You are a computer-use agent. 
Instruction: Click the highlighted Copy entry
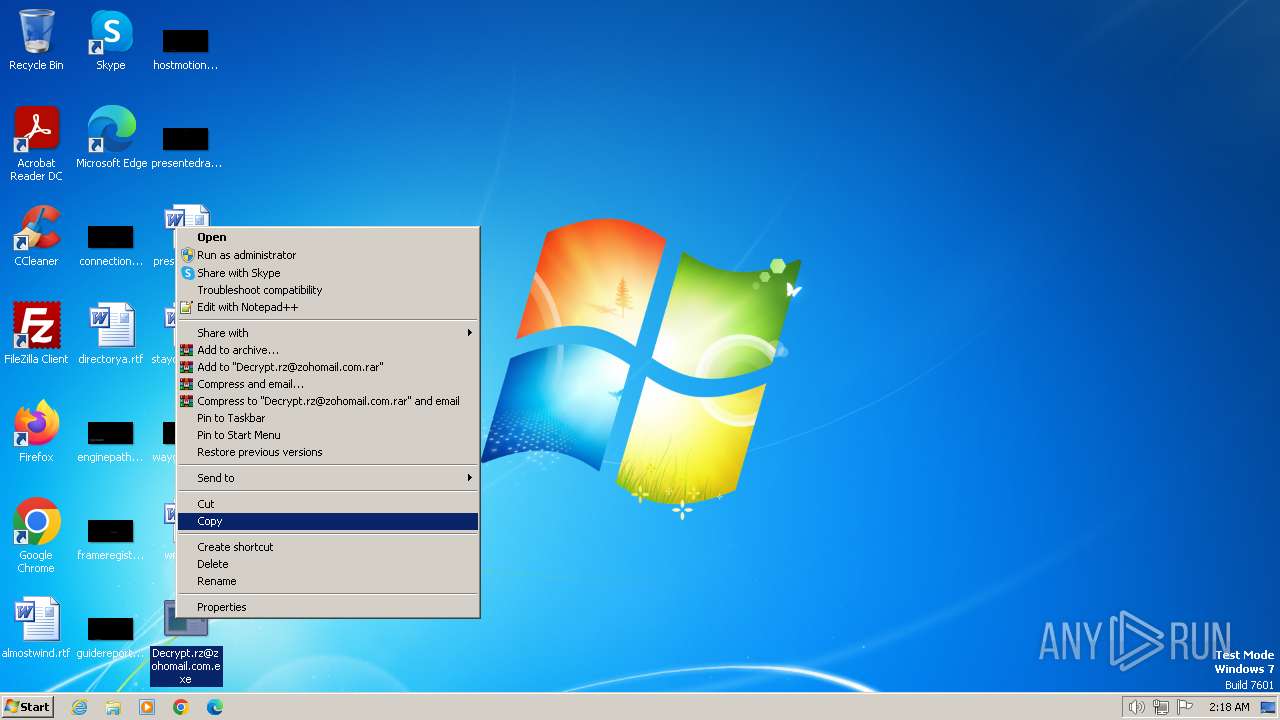point(328,521)
